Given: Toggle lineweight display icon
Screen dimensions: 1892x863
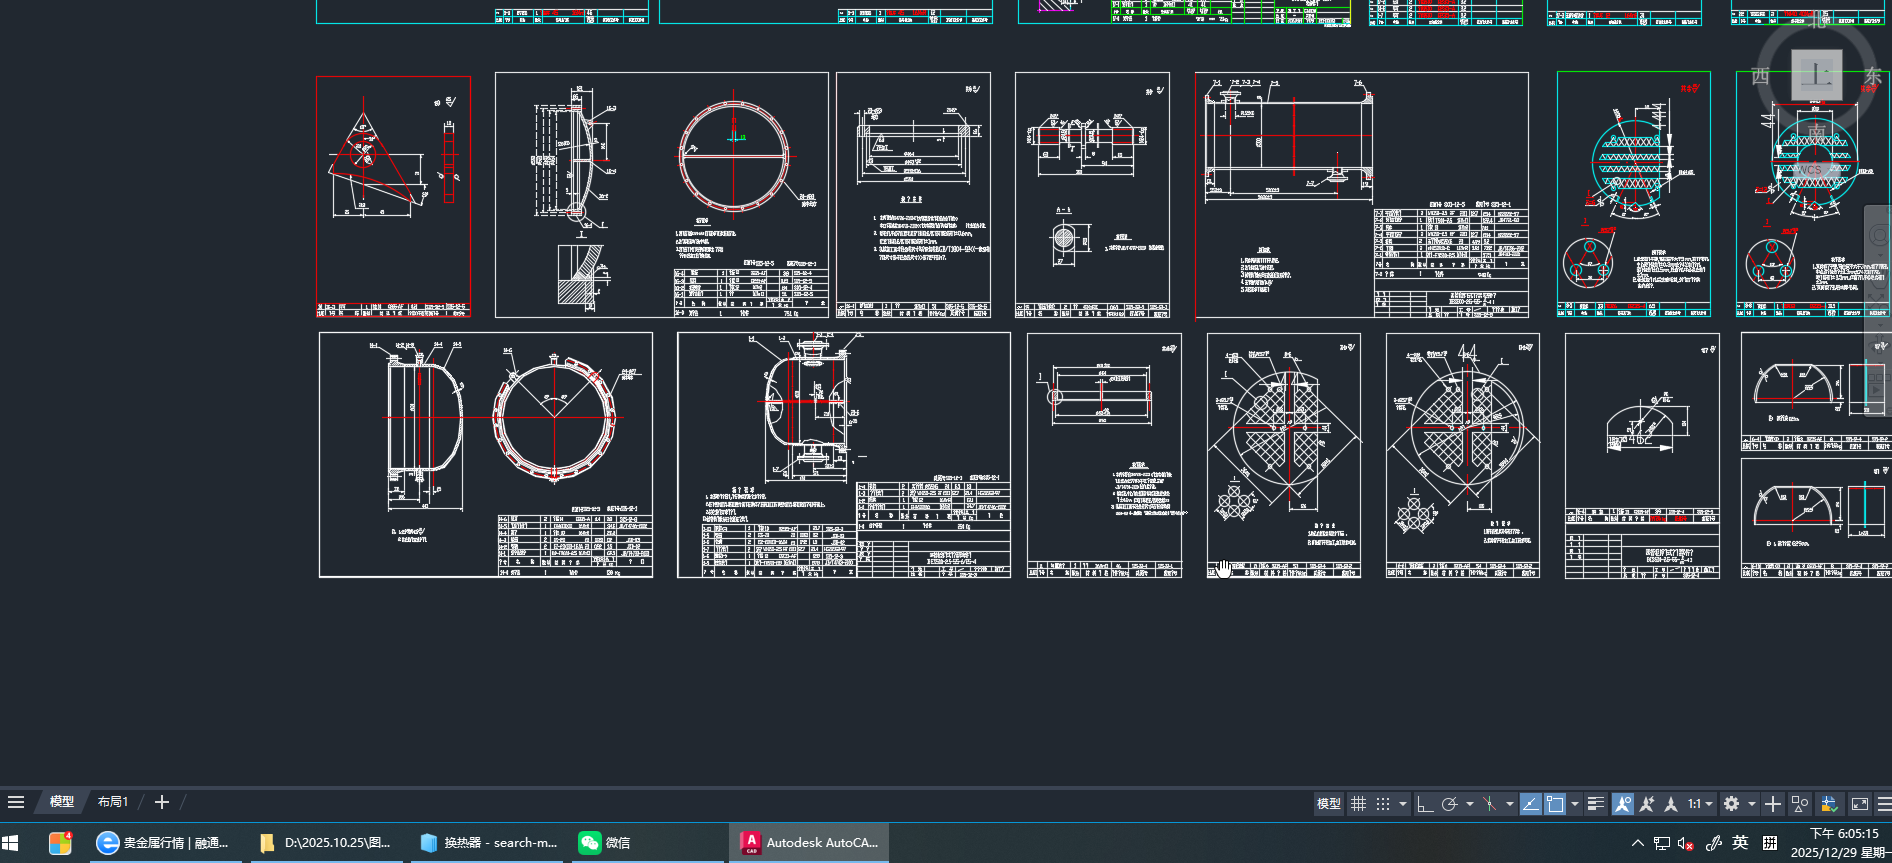Looking at the screenshot, I should [1596, 804].
